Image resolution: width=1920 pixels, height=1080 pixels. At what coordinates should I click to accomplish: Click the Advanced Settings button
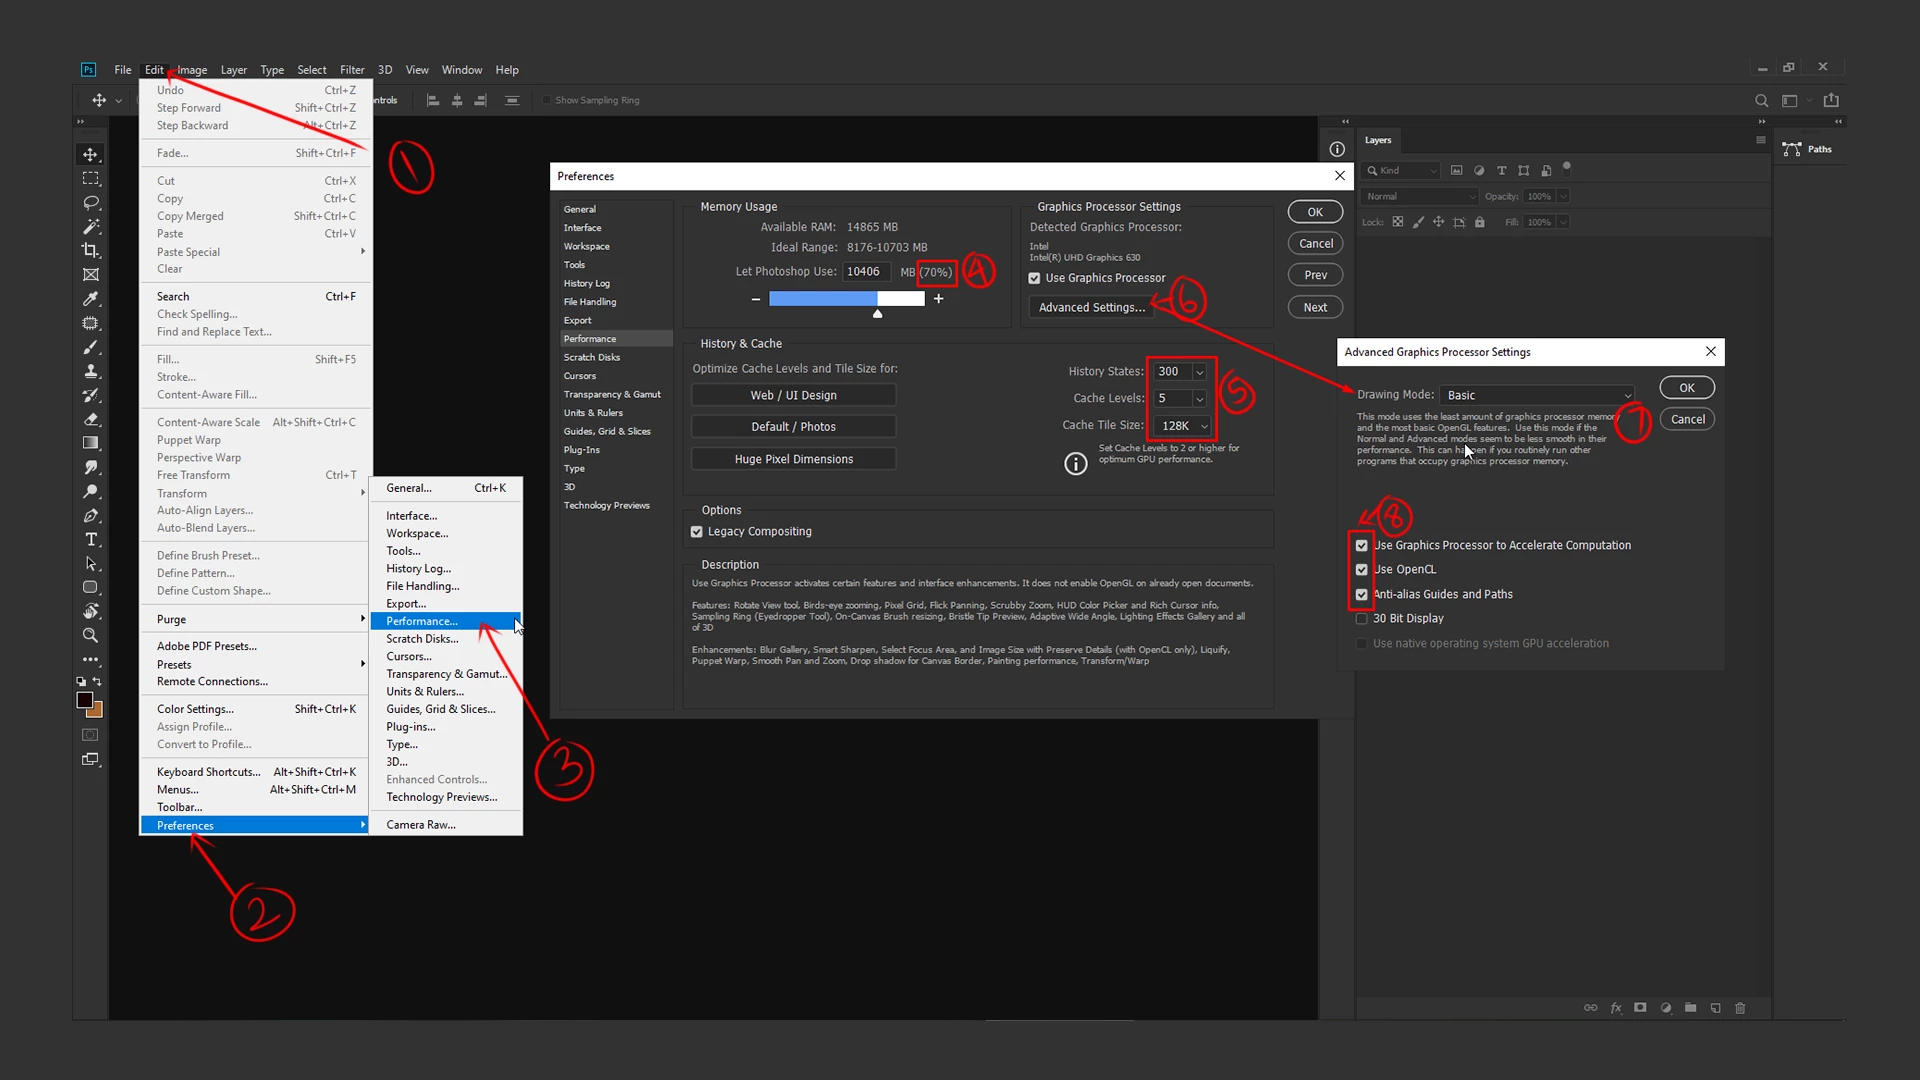click(x=1091, y=308)
